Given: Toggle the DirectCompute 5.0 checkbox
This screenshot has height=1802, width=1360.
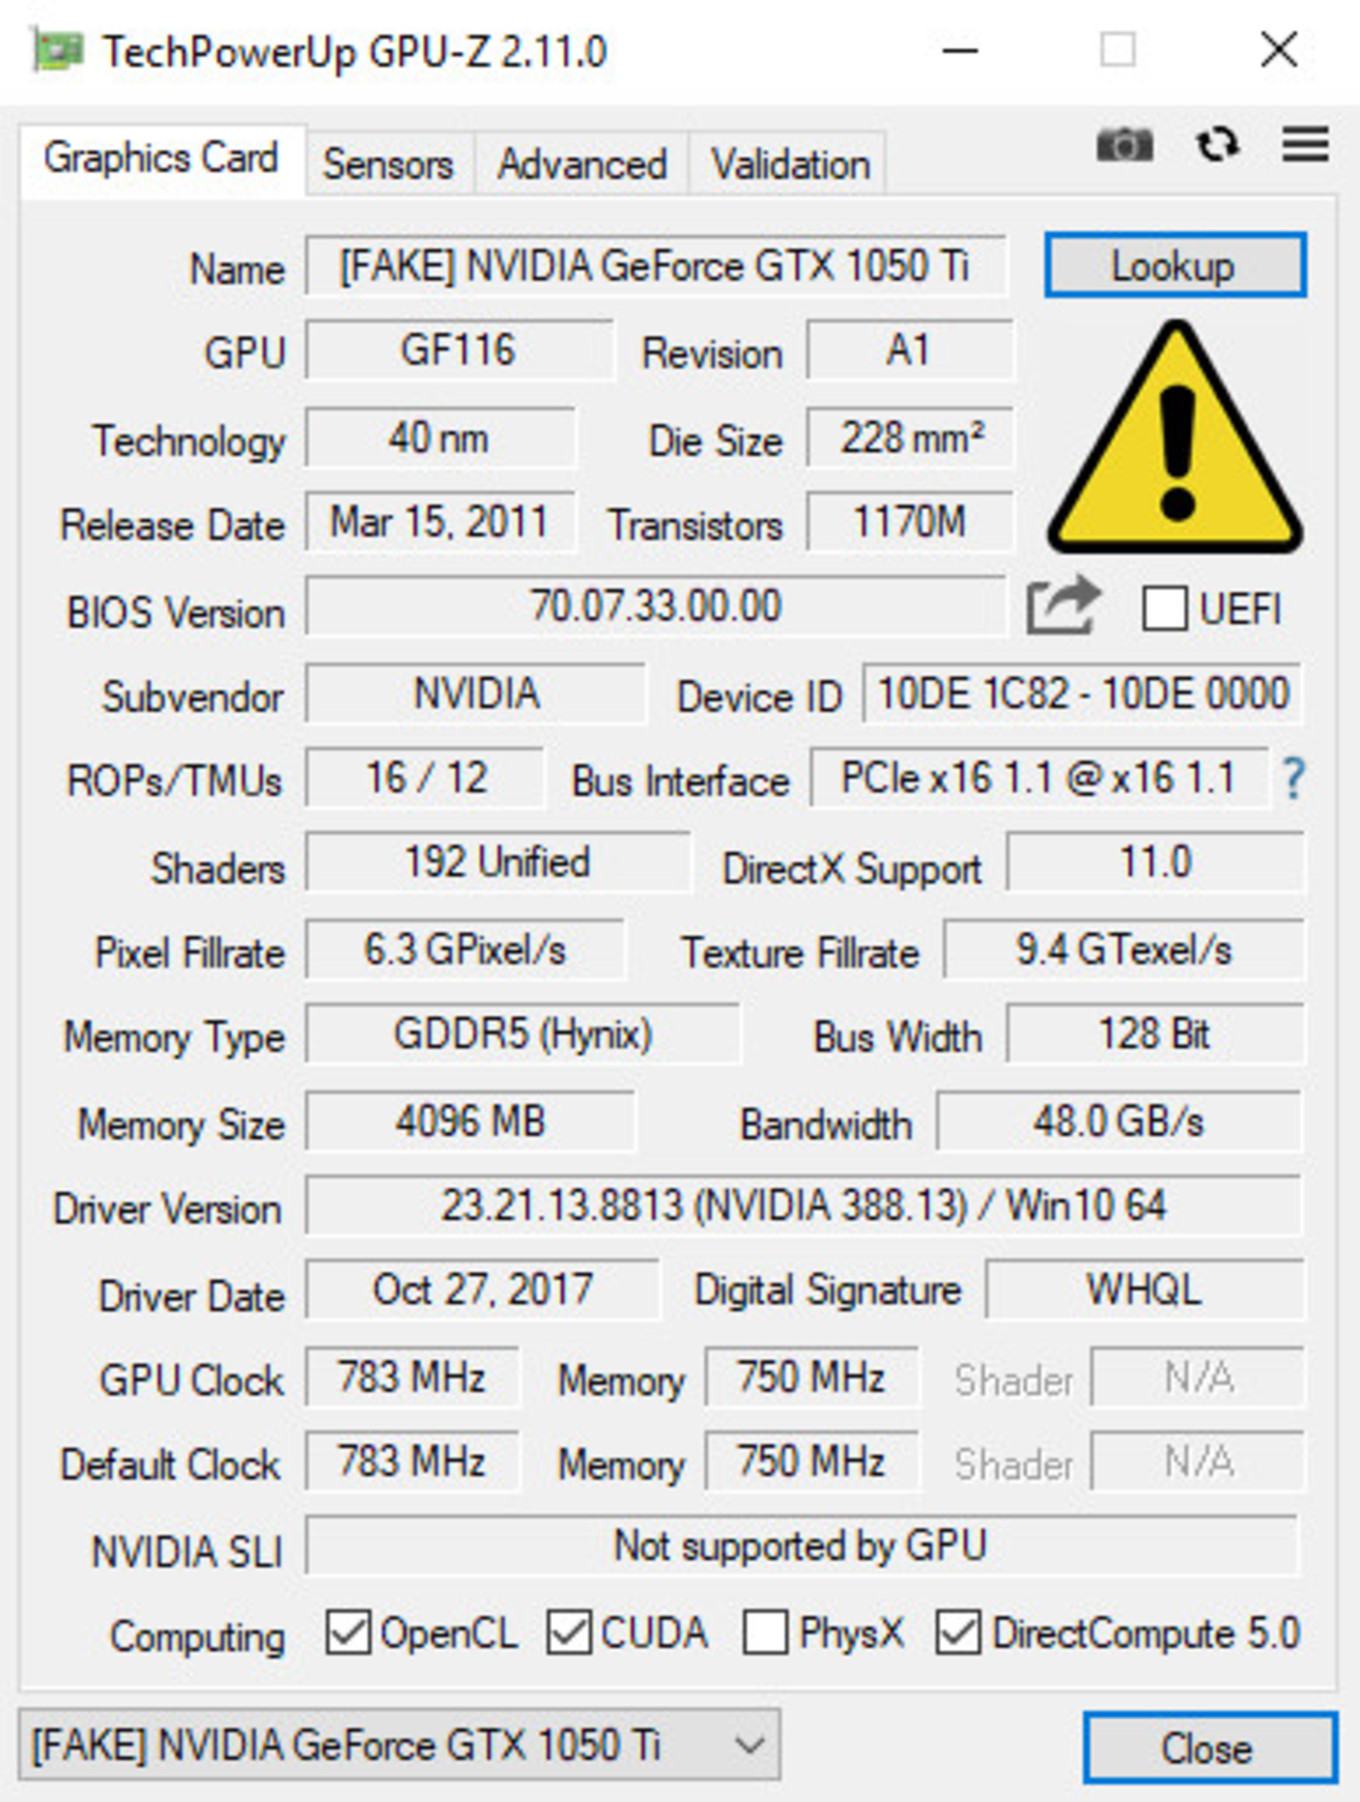Looking at the screenshot, I should 958,1633.
